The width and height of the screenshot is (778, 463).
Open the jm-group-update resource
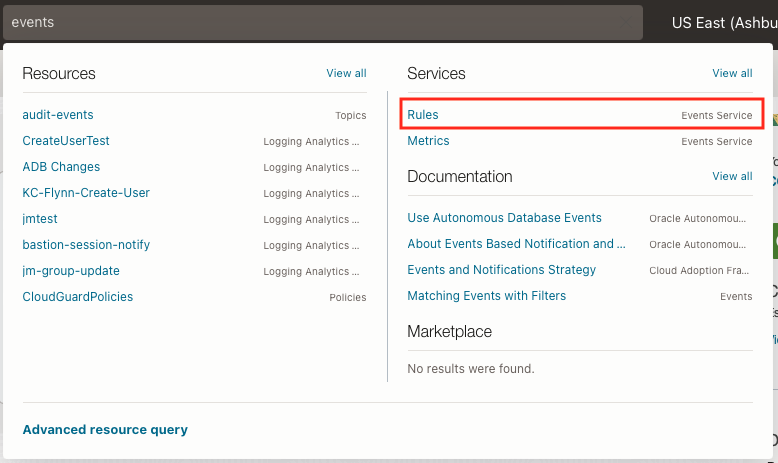pos(71,271)
